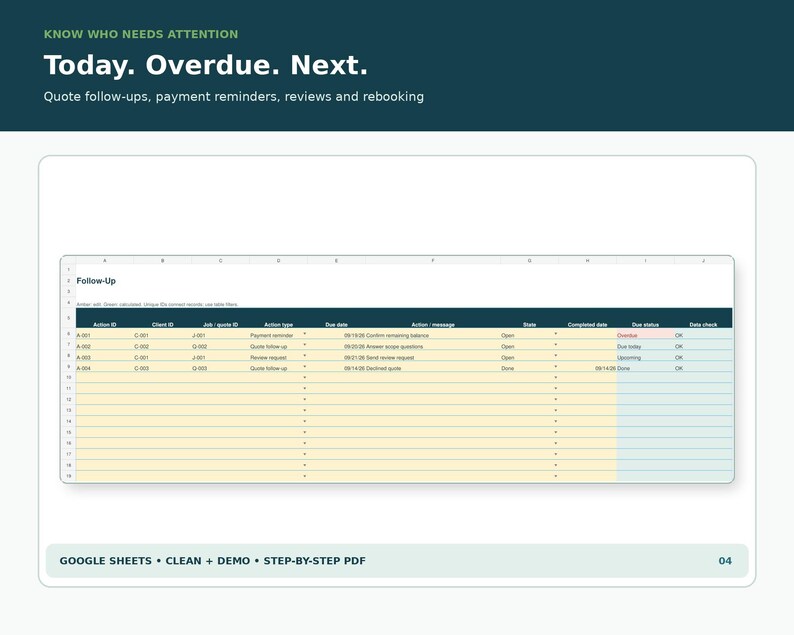The height and width of the screenshot is (635, 794).
Task: Select the Action type table header
Action: (x=279, y=325)
